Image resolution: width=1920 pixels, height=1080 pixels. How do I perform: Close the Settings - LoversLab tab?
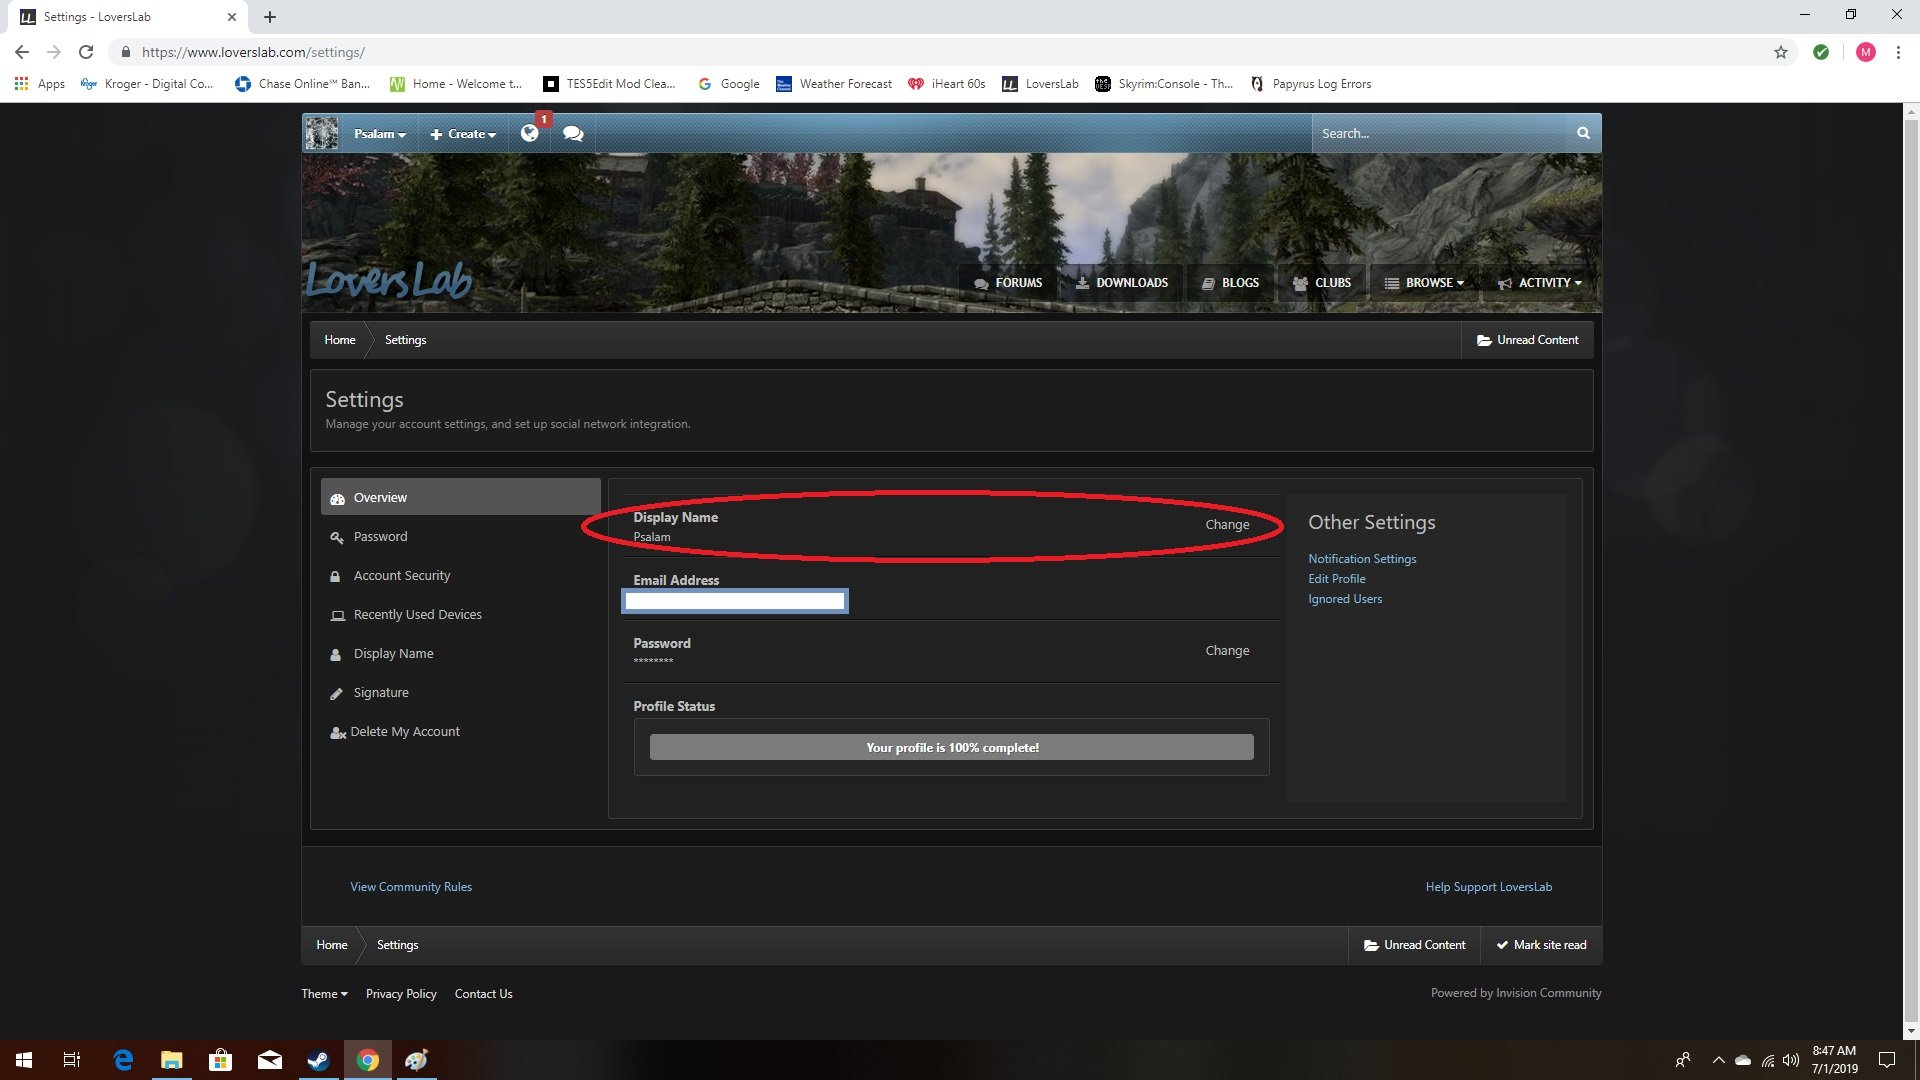click(232, 17)
